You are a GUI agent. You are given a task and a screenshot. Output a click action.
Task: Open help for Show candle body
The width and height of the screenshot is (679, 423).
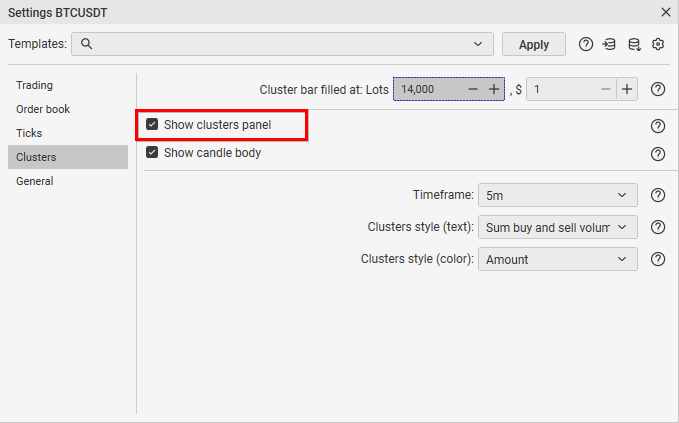(658, 154)
